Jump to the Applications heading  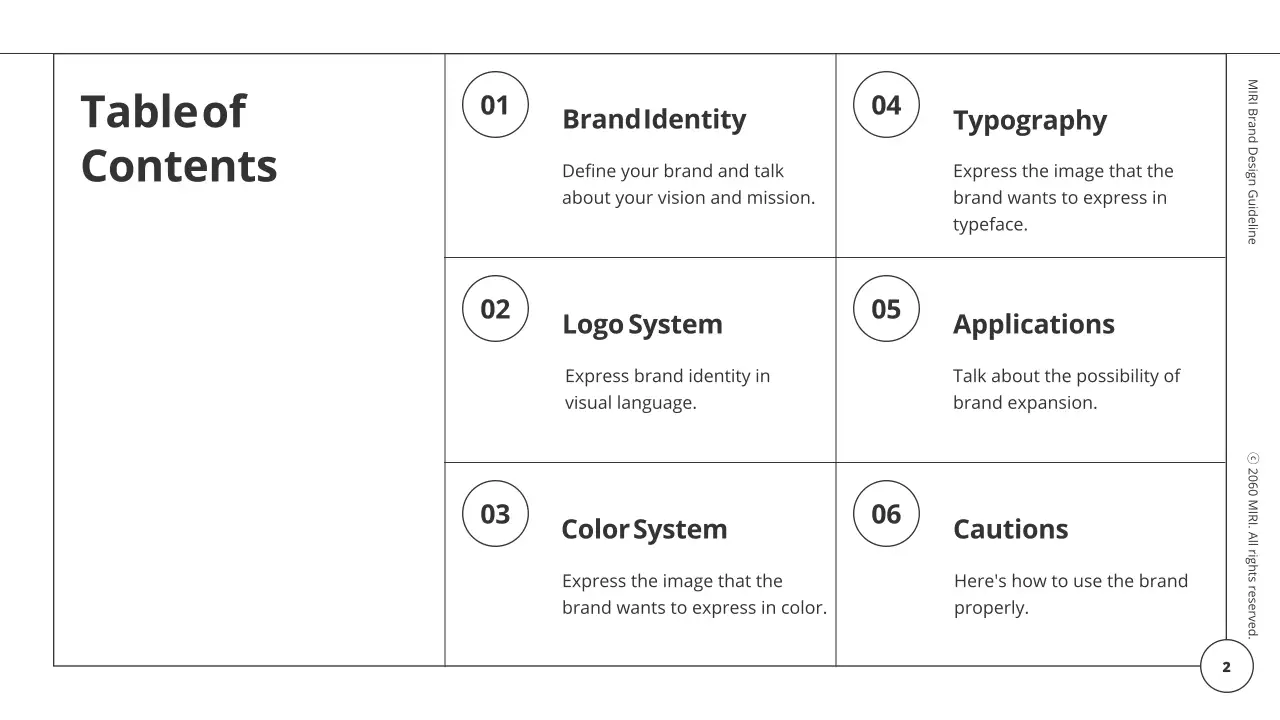[x=1033, y=325]
